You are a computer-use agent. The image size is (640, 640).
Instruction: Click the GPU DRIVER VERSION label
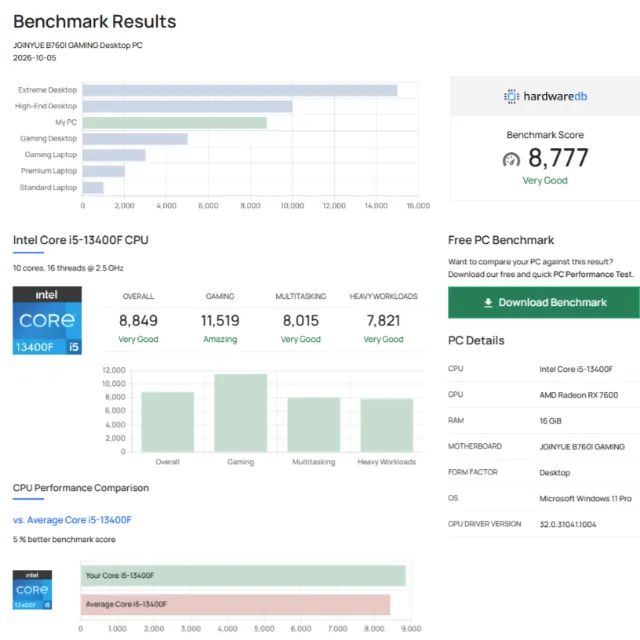[x=484, y=524]
